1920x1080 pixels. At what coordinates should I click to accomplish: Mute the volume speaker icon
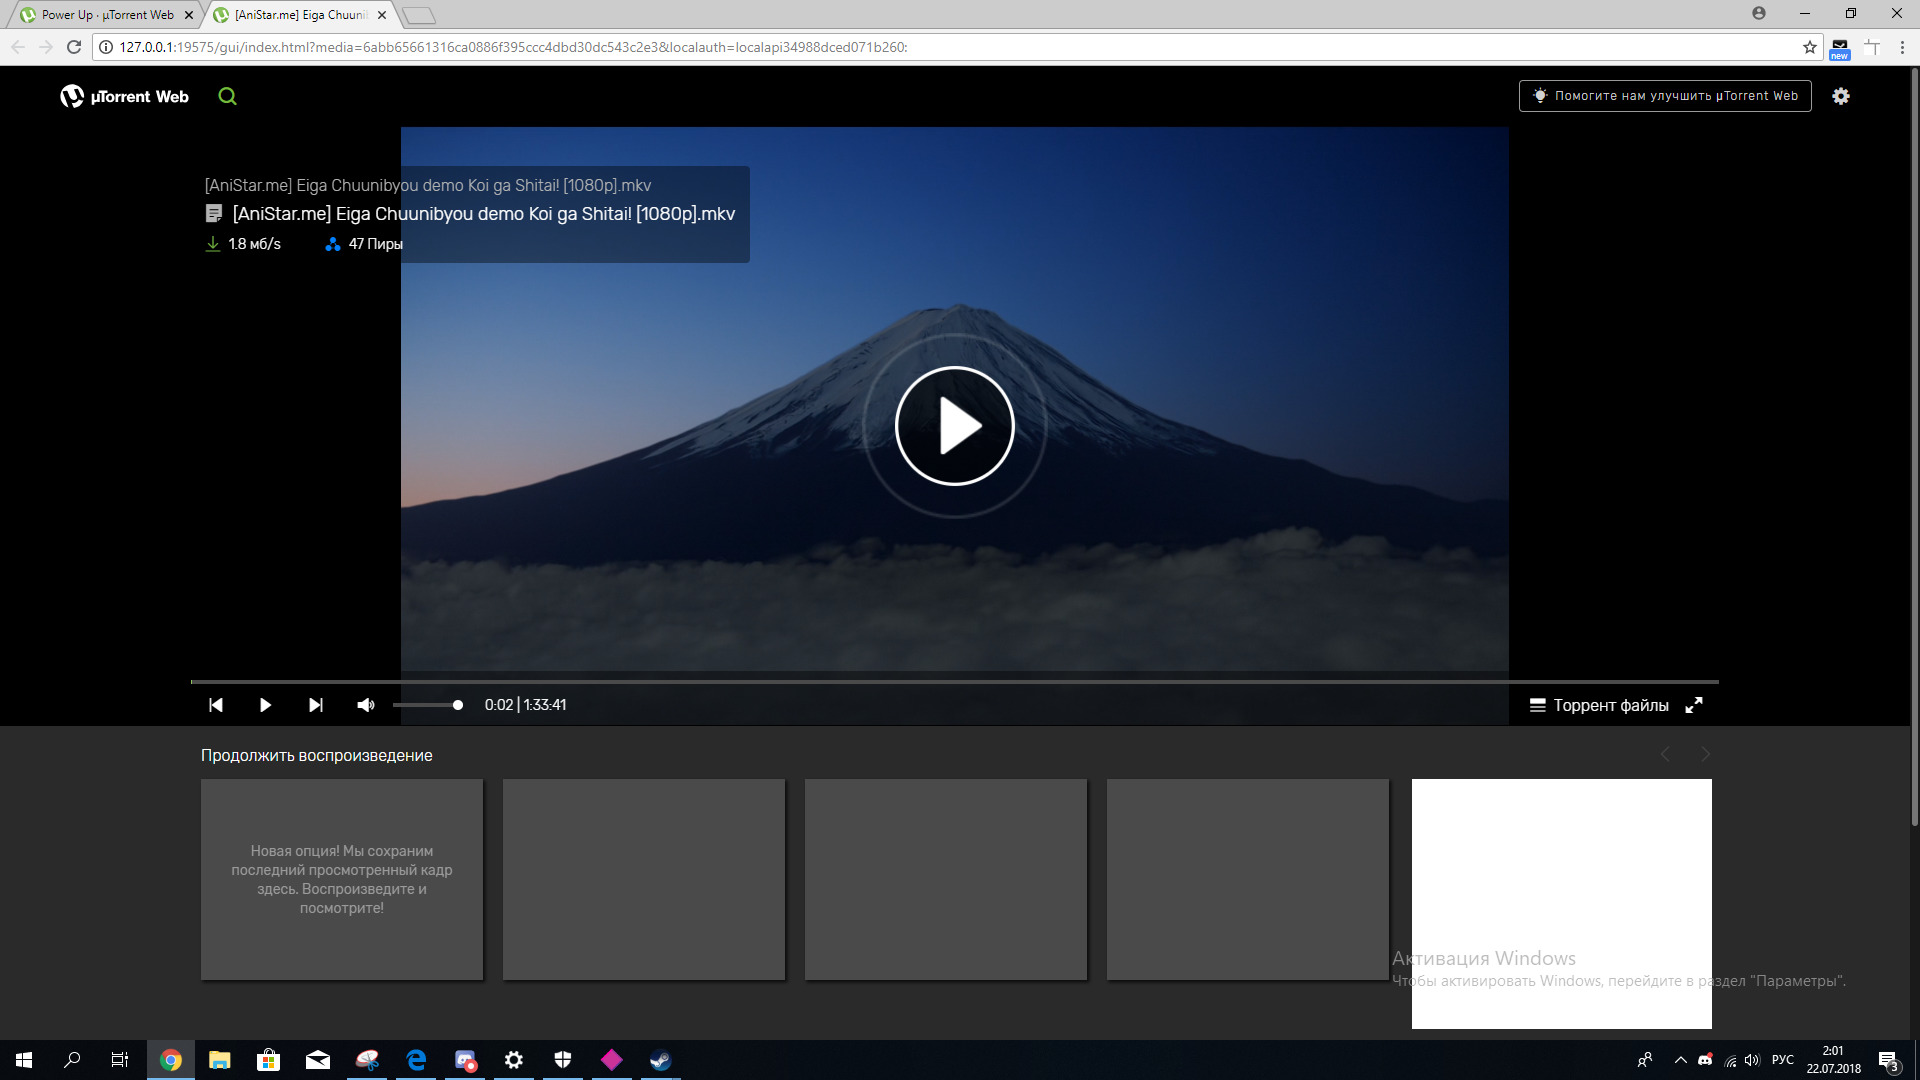366,705
